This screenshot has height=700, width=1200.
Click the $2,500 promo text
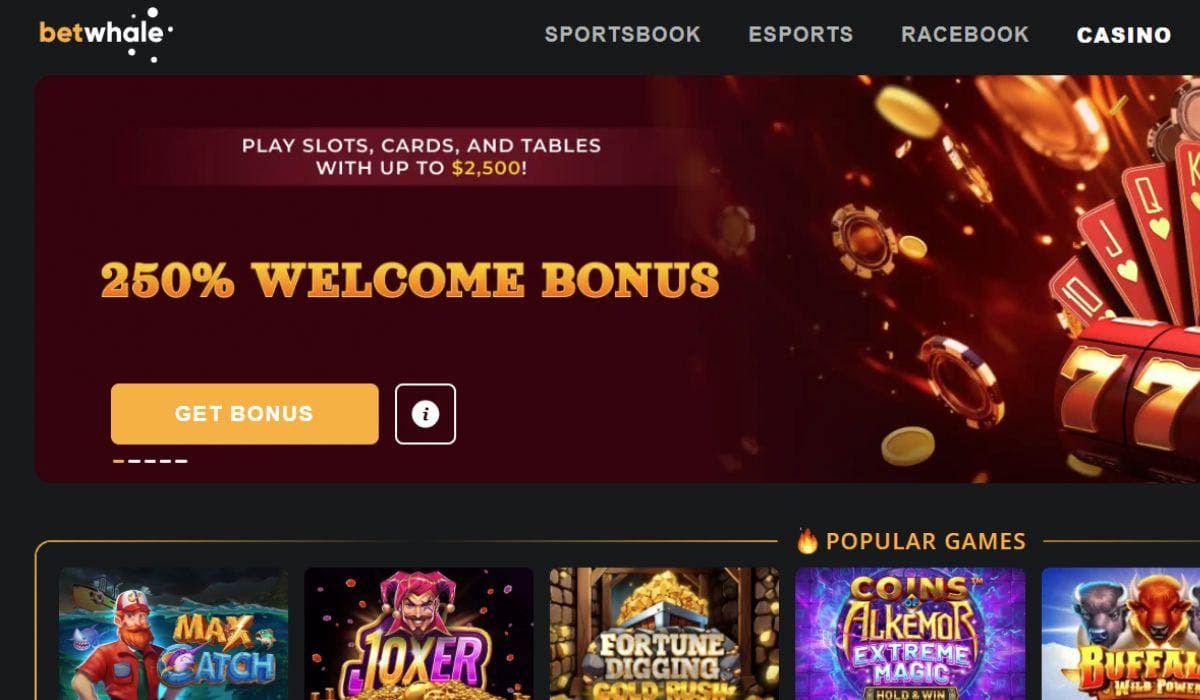tap(486, 169)
